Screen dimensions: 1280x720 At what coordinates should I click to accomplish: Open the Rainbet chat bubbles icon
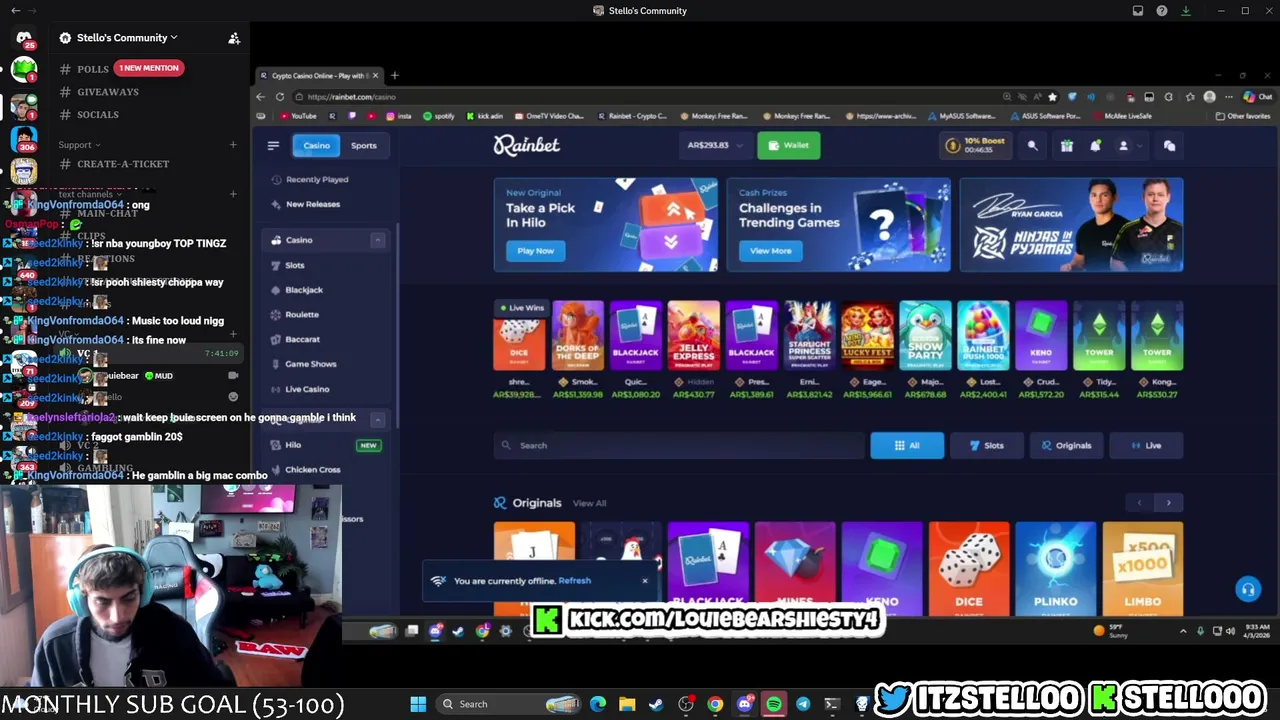tap(1169, 146)
